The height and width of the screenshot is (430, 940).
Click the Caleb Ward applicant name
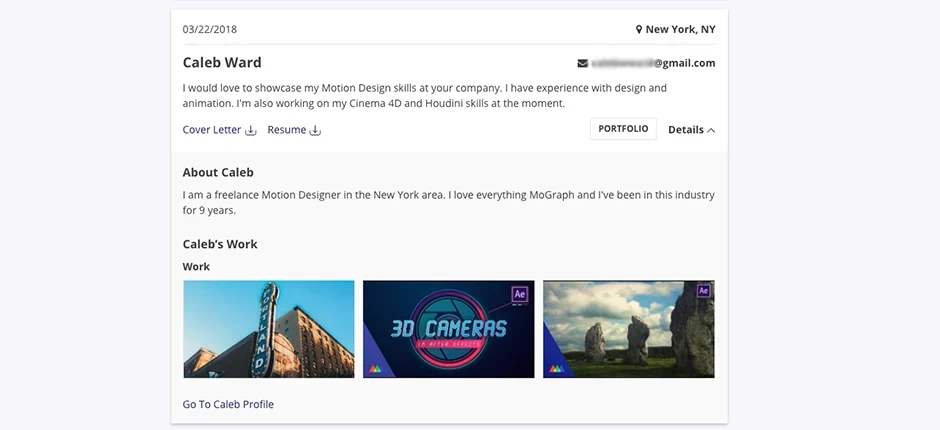[x=222, y=62]
